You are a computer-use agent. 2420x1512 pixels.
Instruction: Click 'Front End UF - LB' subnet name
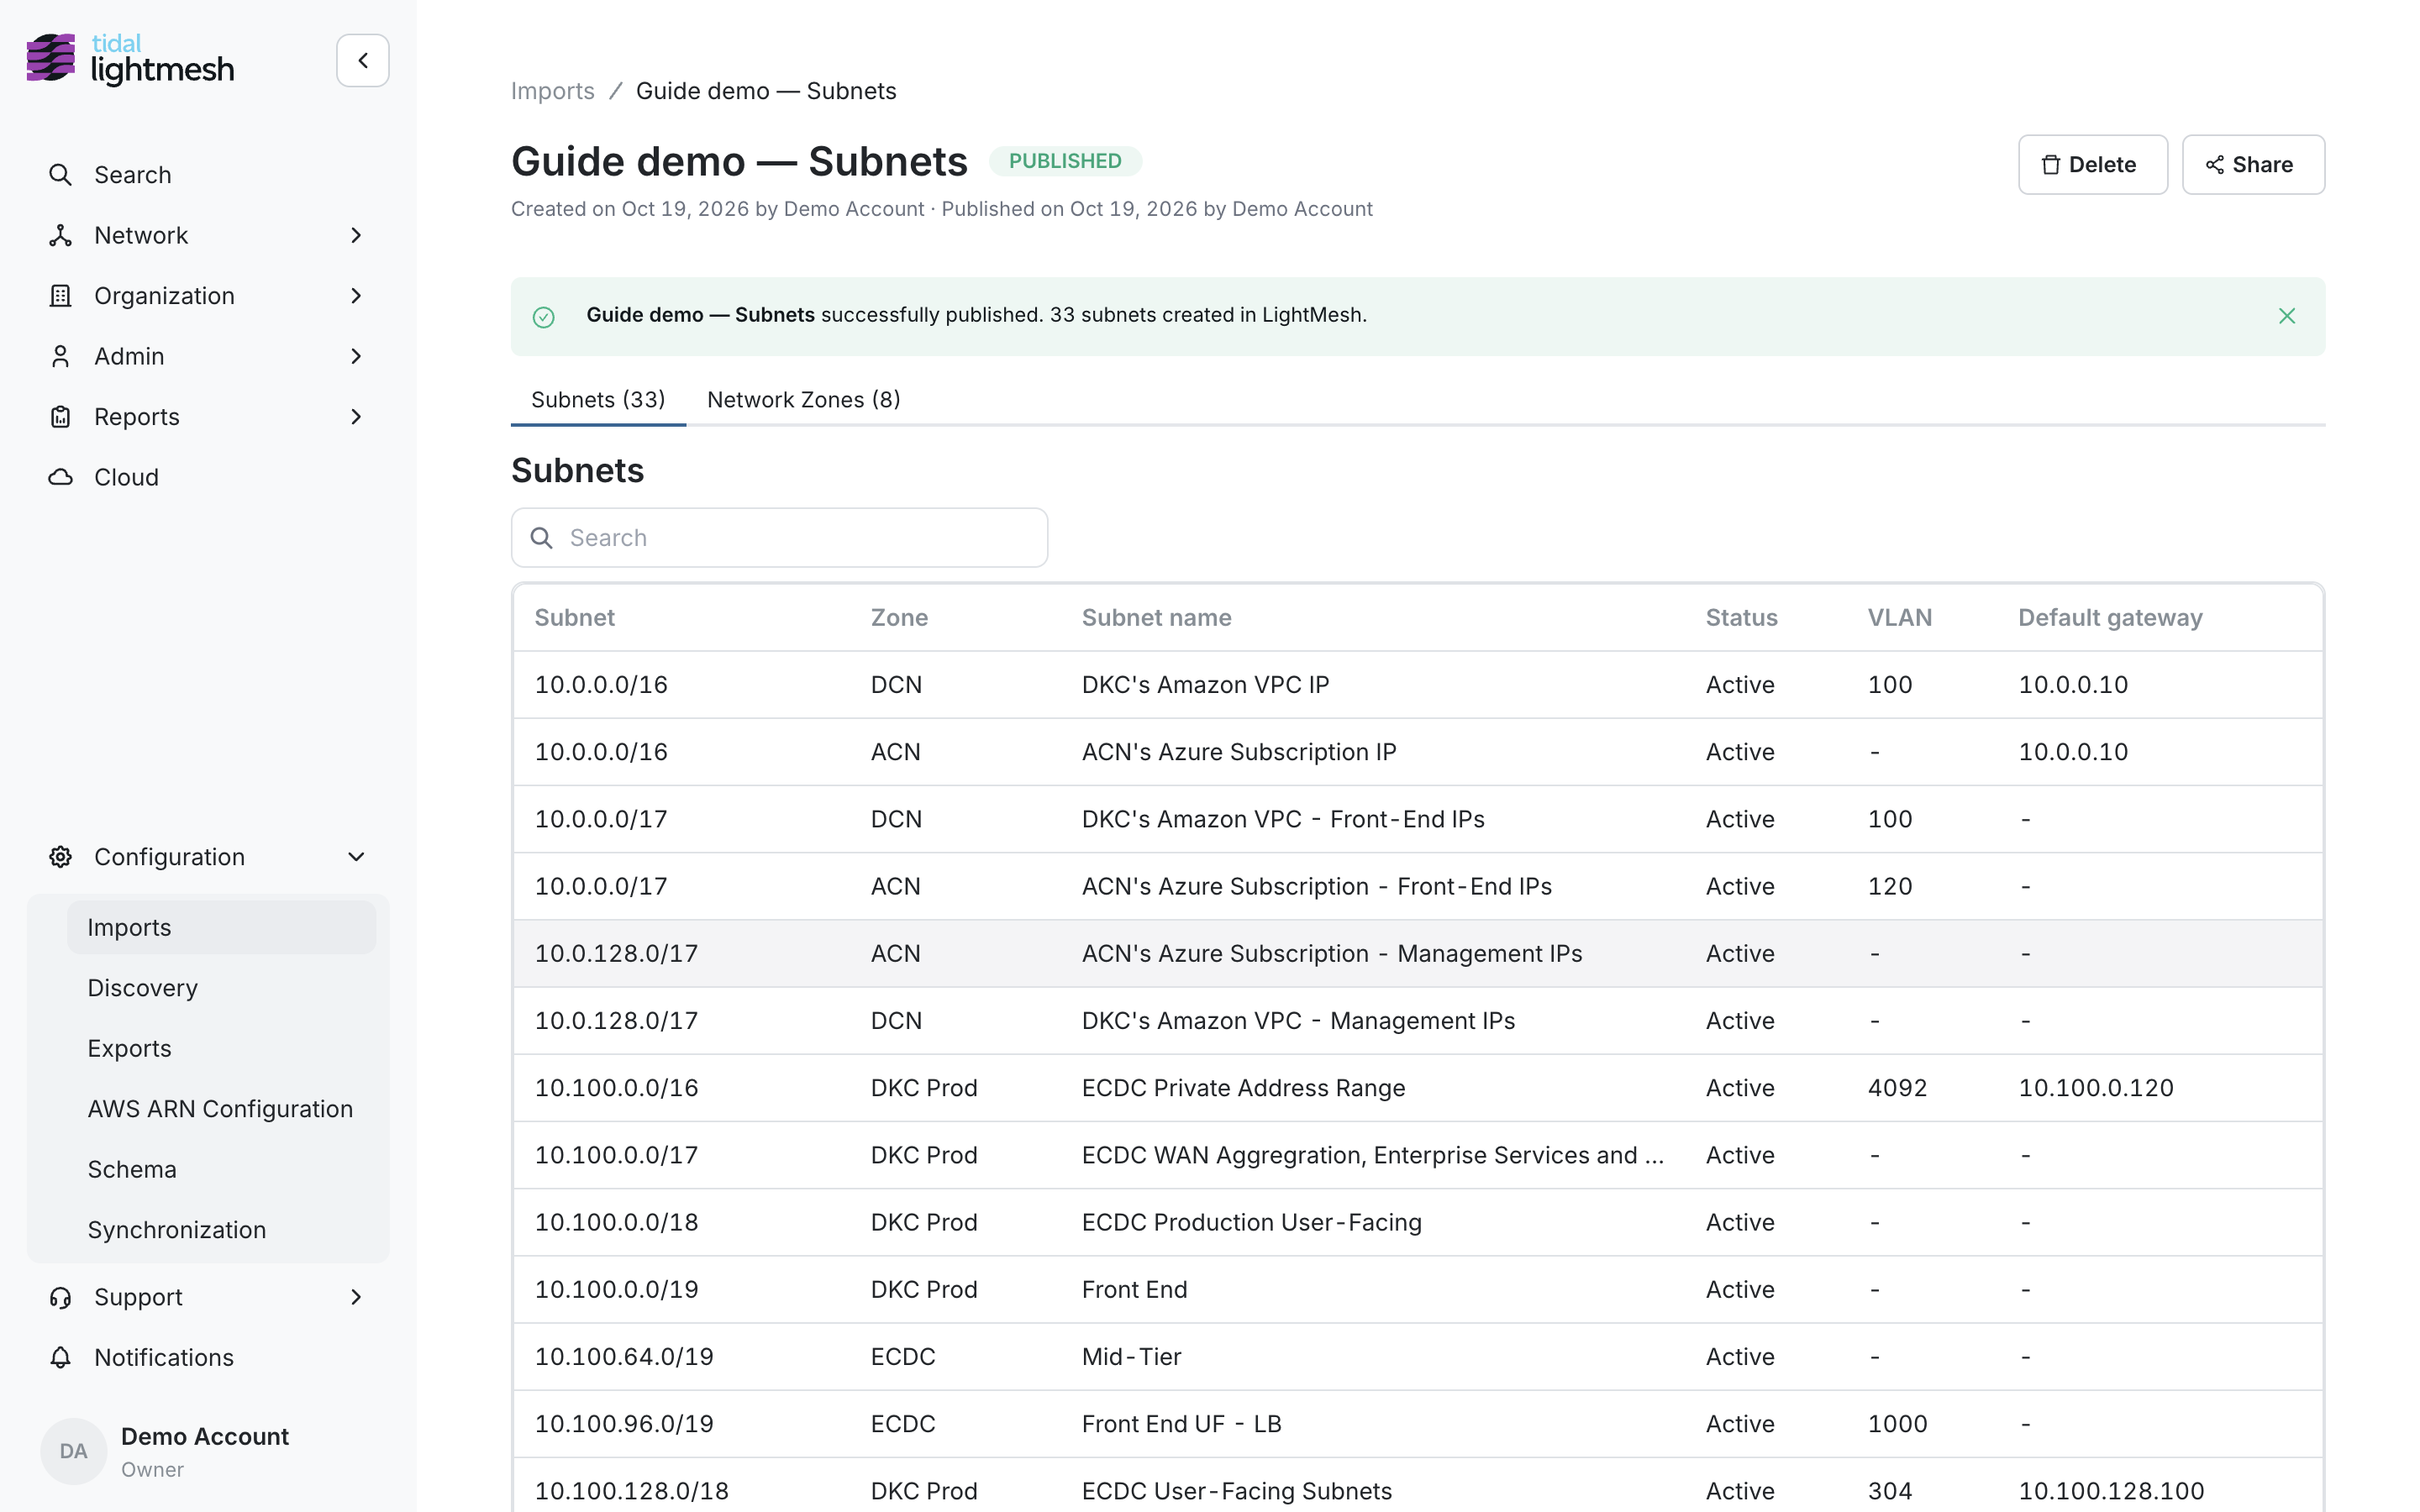click(x=1181, y=1424)
